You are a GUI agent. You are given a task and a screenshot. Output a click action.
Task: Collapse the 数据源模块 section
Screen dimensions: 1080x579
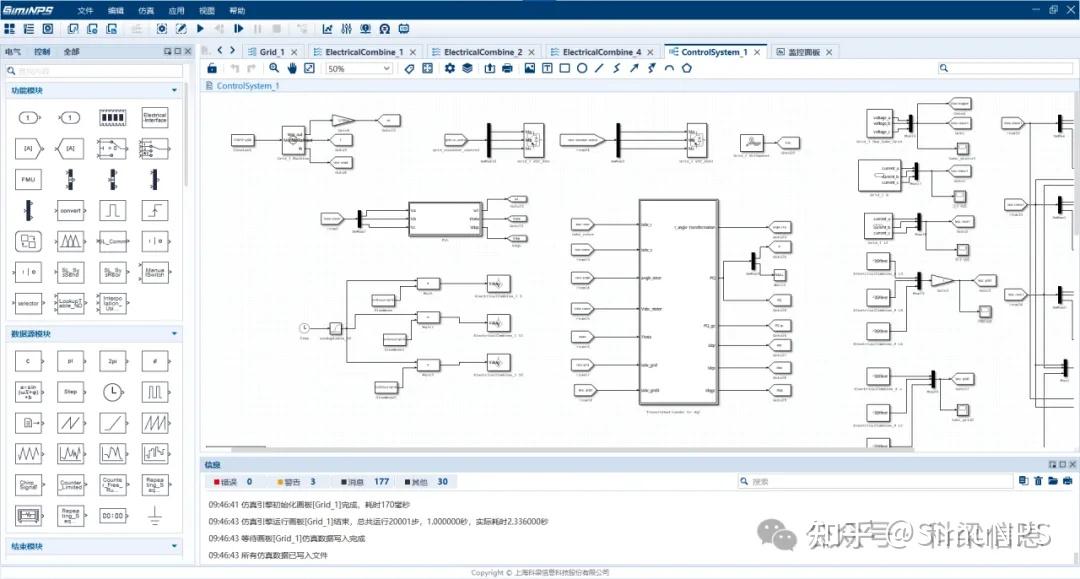click(173, 332)
